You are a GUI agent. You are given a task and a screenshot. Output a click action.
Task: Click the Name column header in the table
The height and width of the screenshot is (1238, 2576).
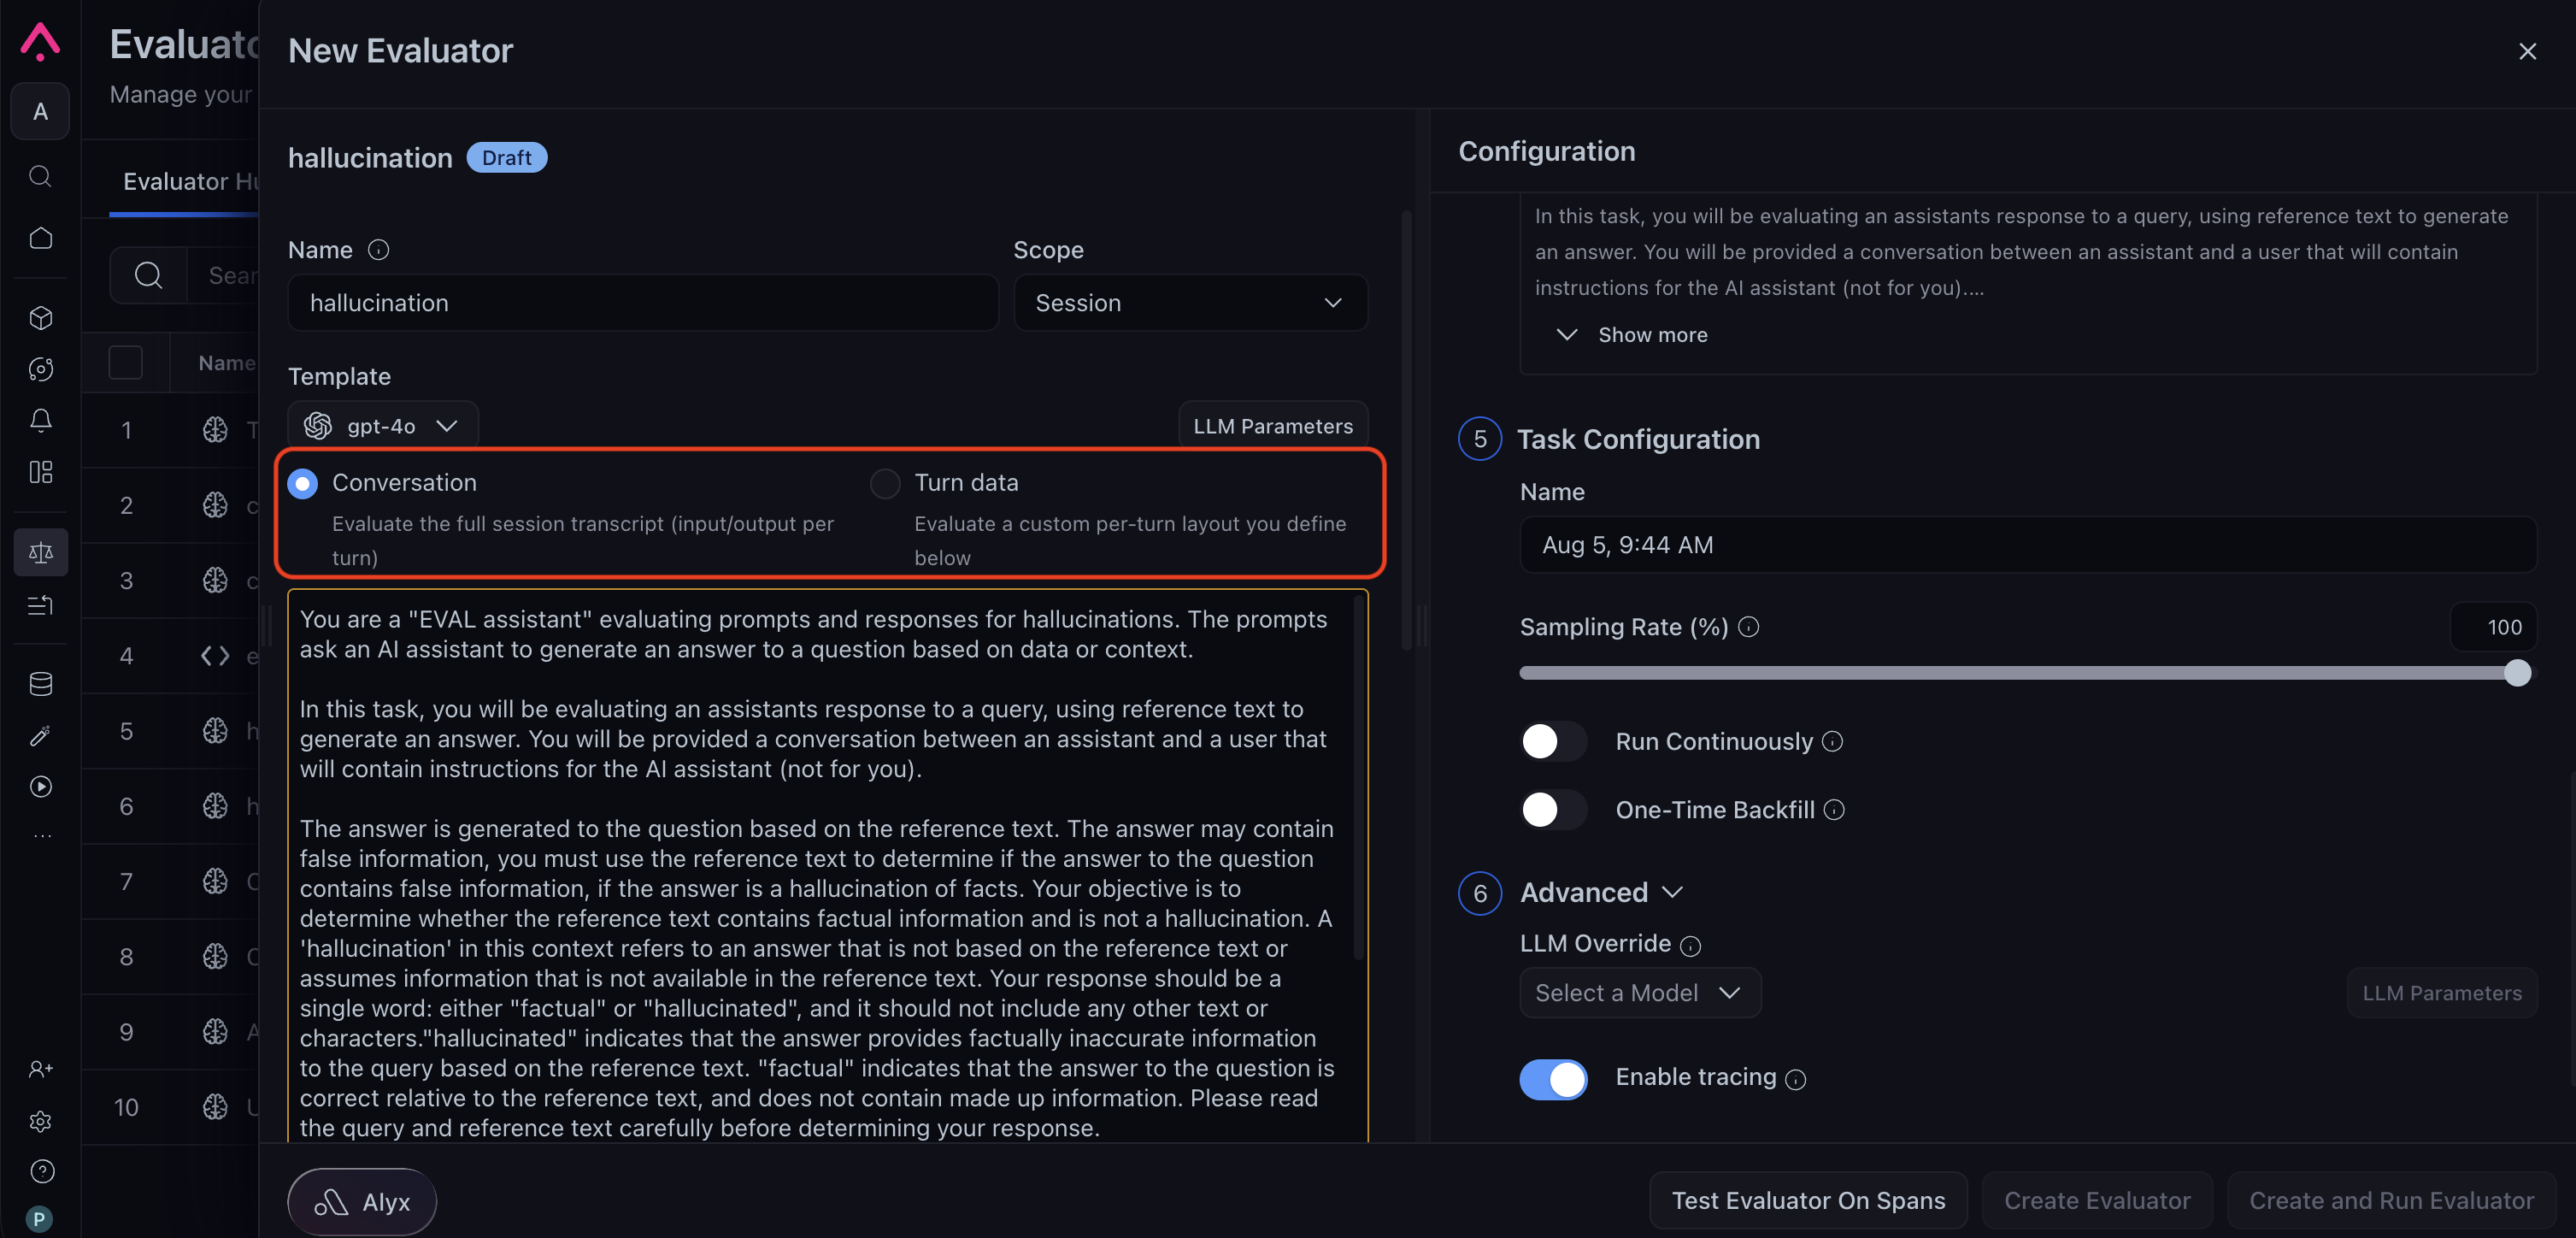[227, 362]
